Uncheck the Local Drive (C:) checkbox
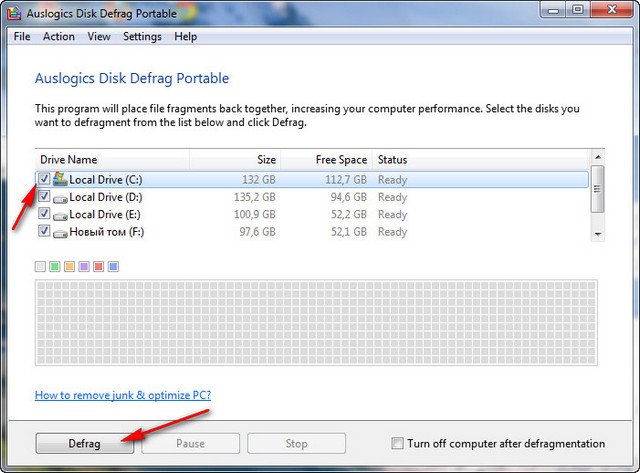640x473 pixels. click(44, 178)
